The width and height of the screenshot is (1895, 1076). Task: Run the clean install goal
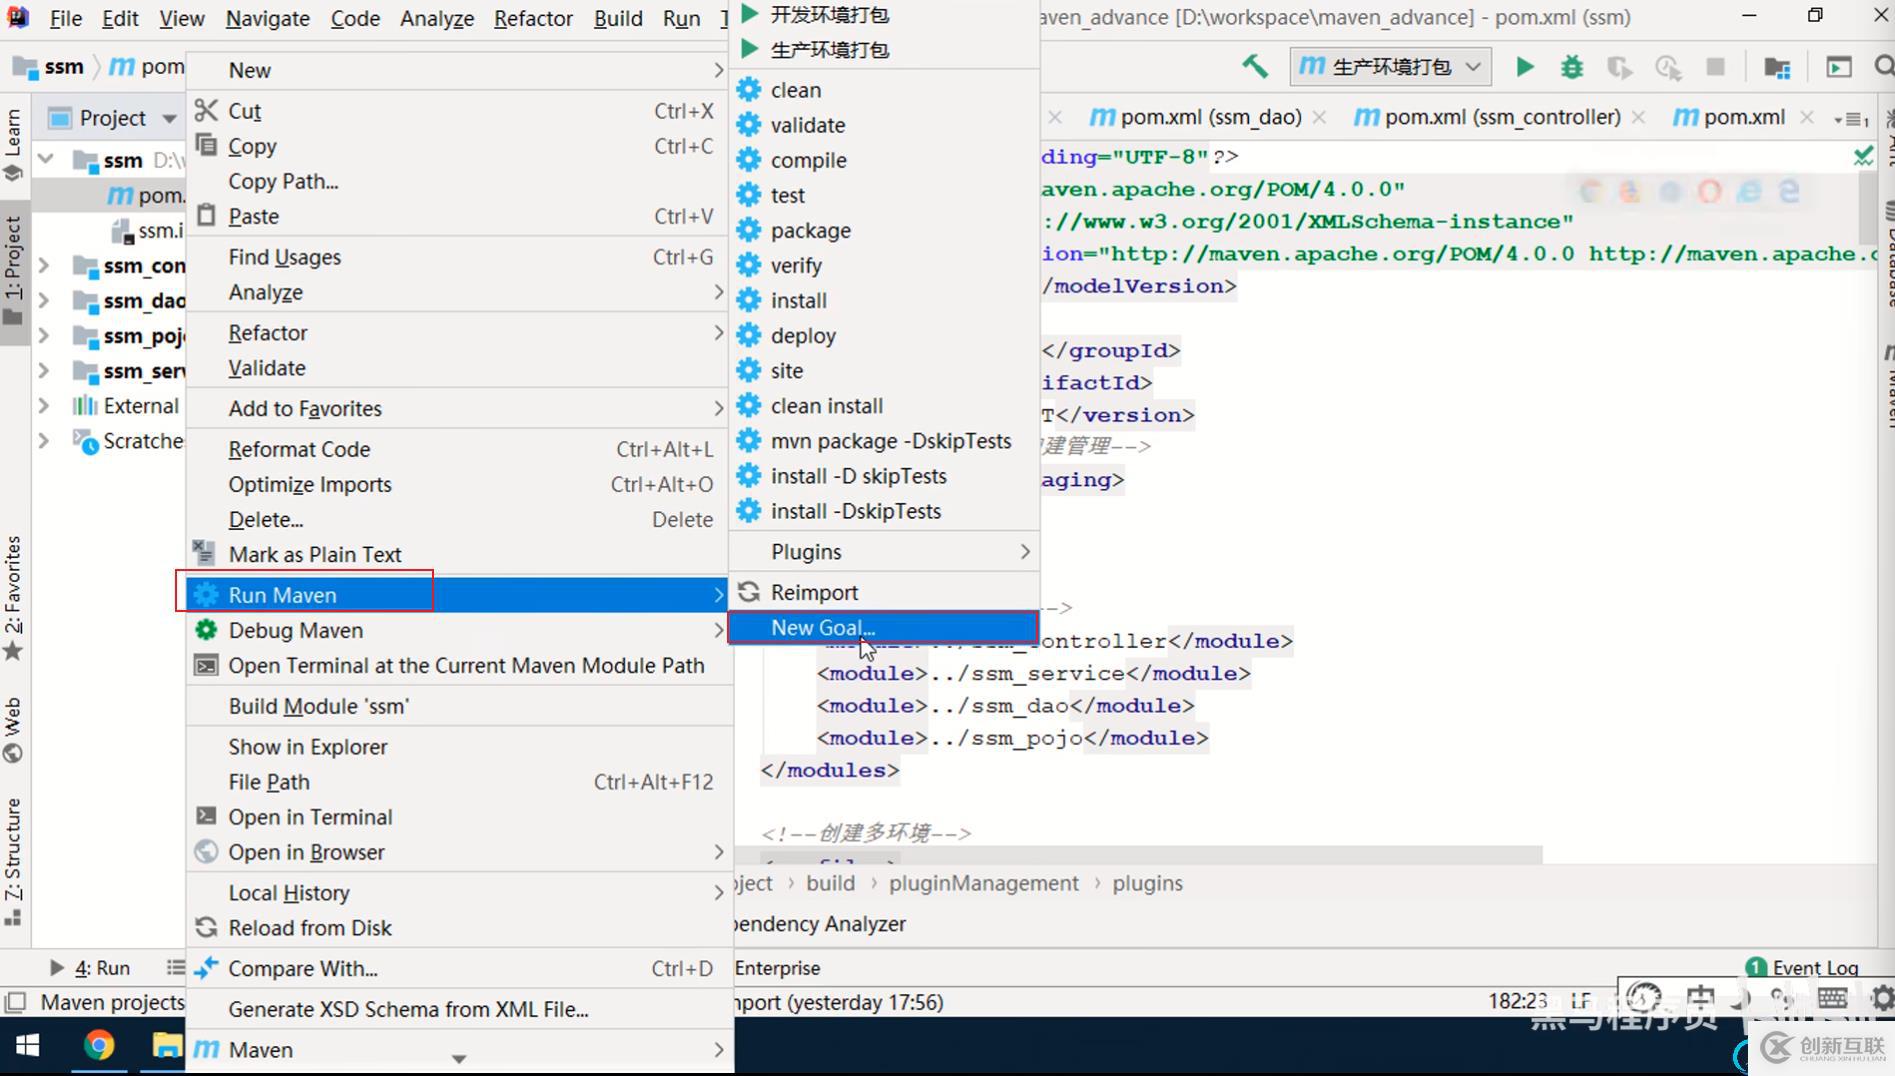click(x=885, y=406)
